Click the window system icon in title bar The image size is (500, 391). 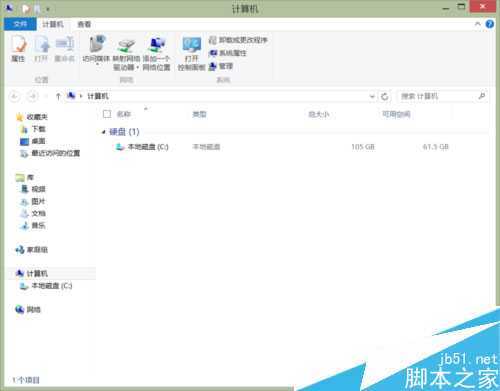(9, 8)
